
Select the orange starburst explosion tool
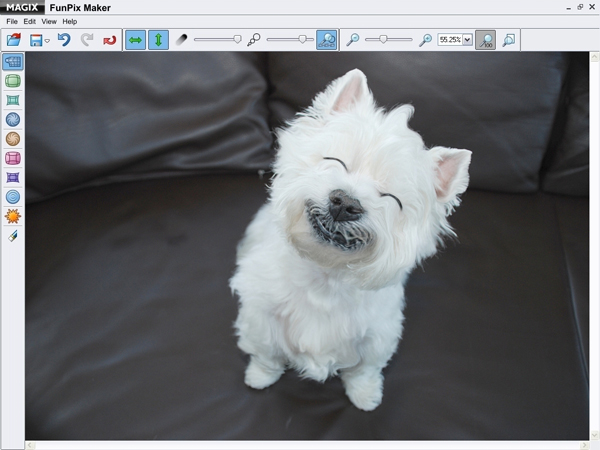[x=13, y=216]
